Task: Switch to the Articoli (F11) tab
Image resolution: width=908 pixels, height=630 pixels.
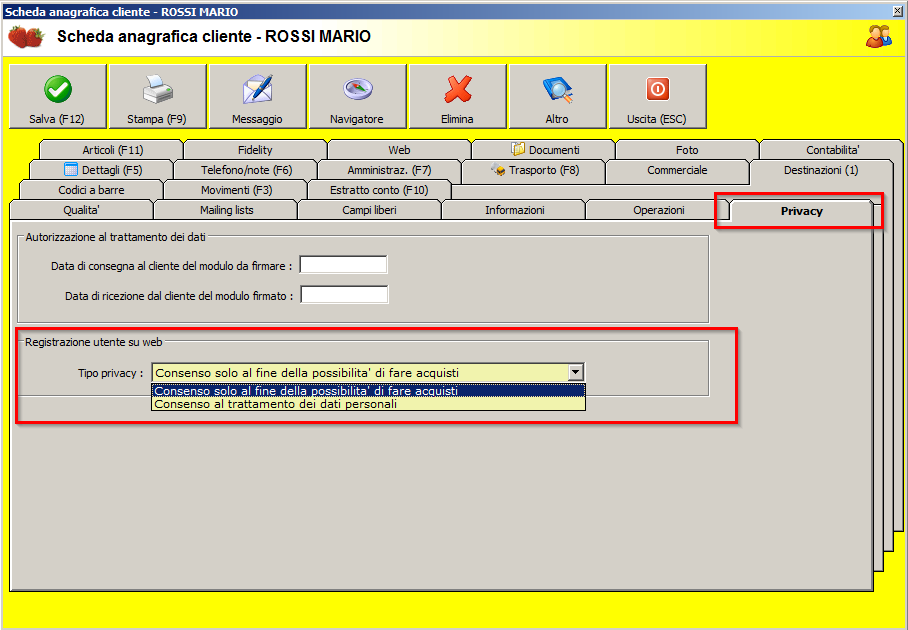Action: [x=112, y=150]
